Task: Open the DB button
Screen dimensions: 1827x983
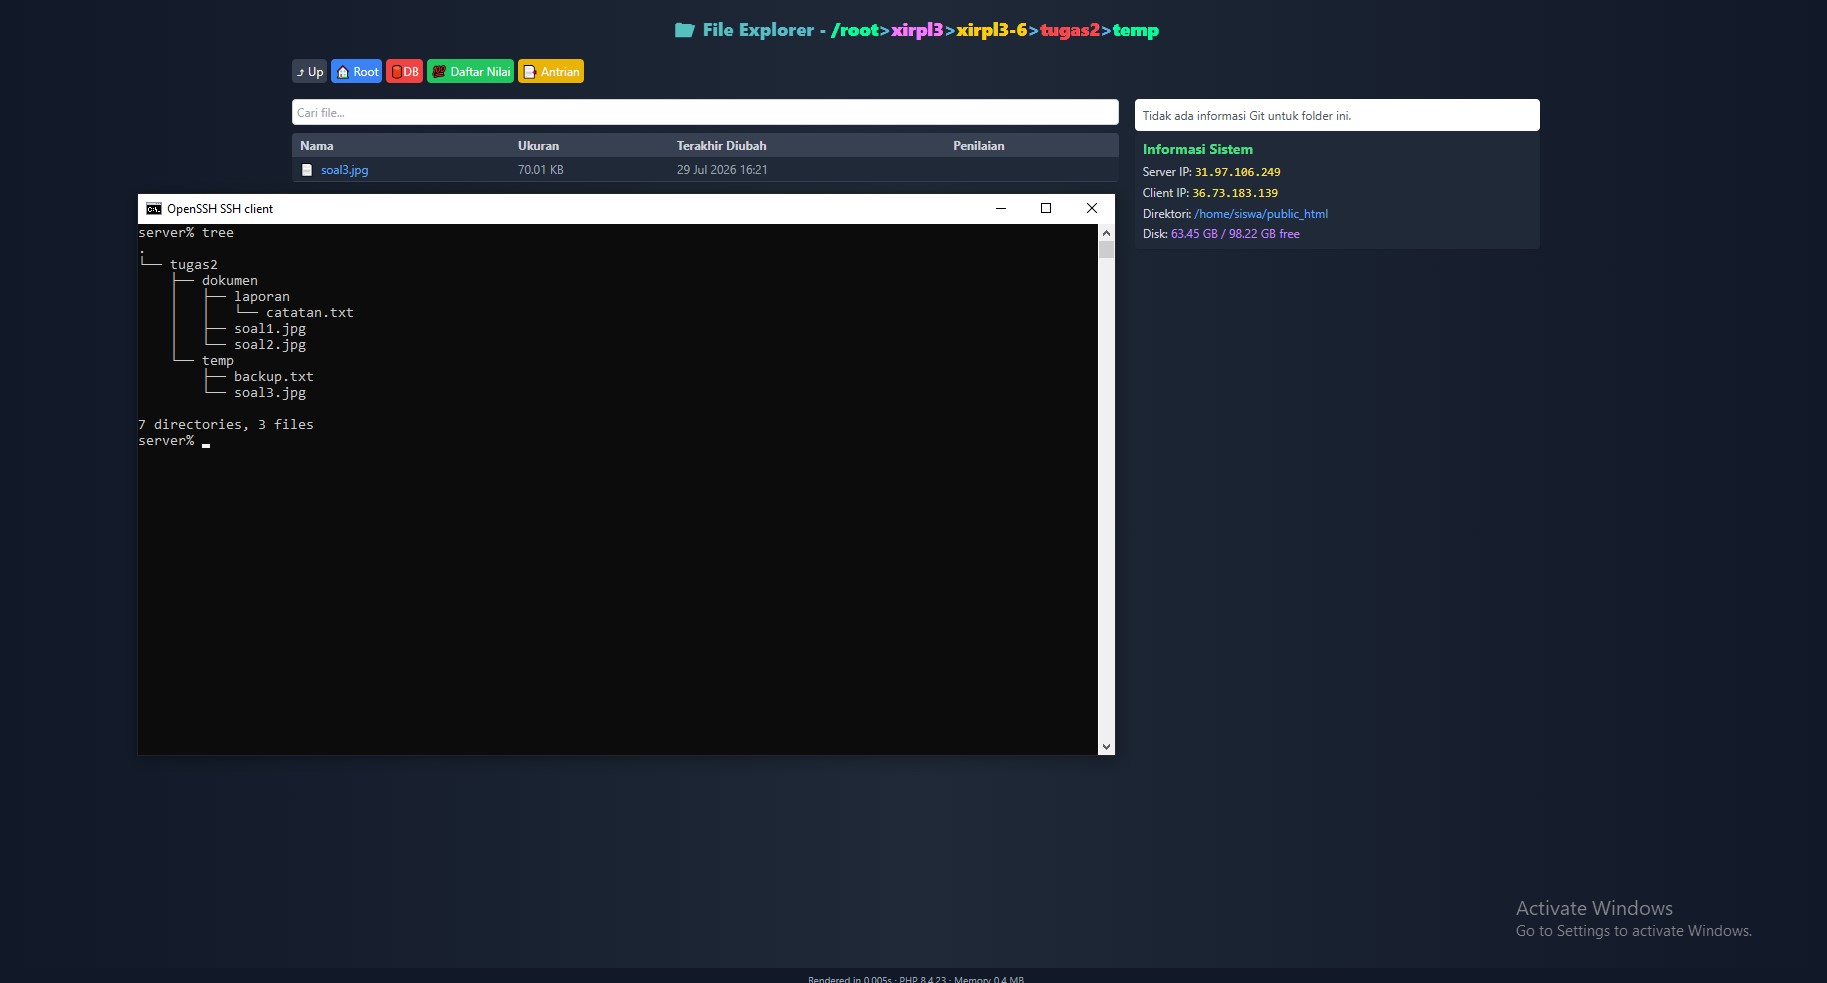Action: tap(404, 72)
